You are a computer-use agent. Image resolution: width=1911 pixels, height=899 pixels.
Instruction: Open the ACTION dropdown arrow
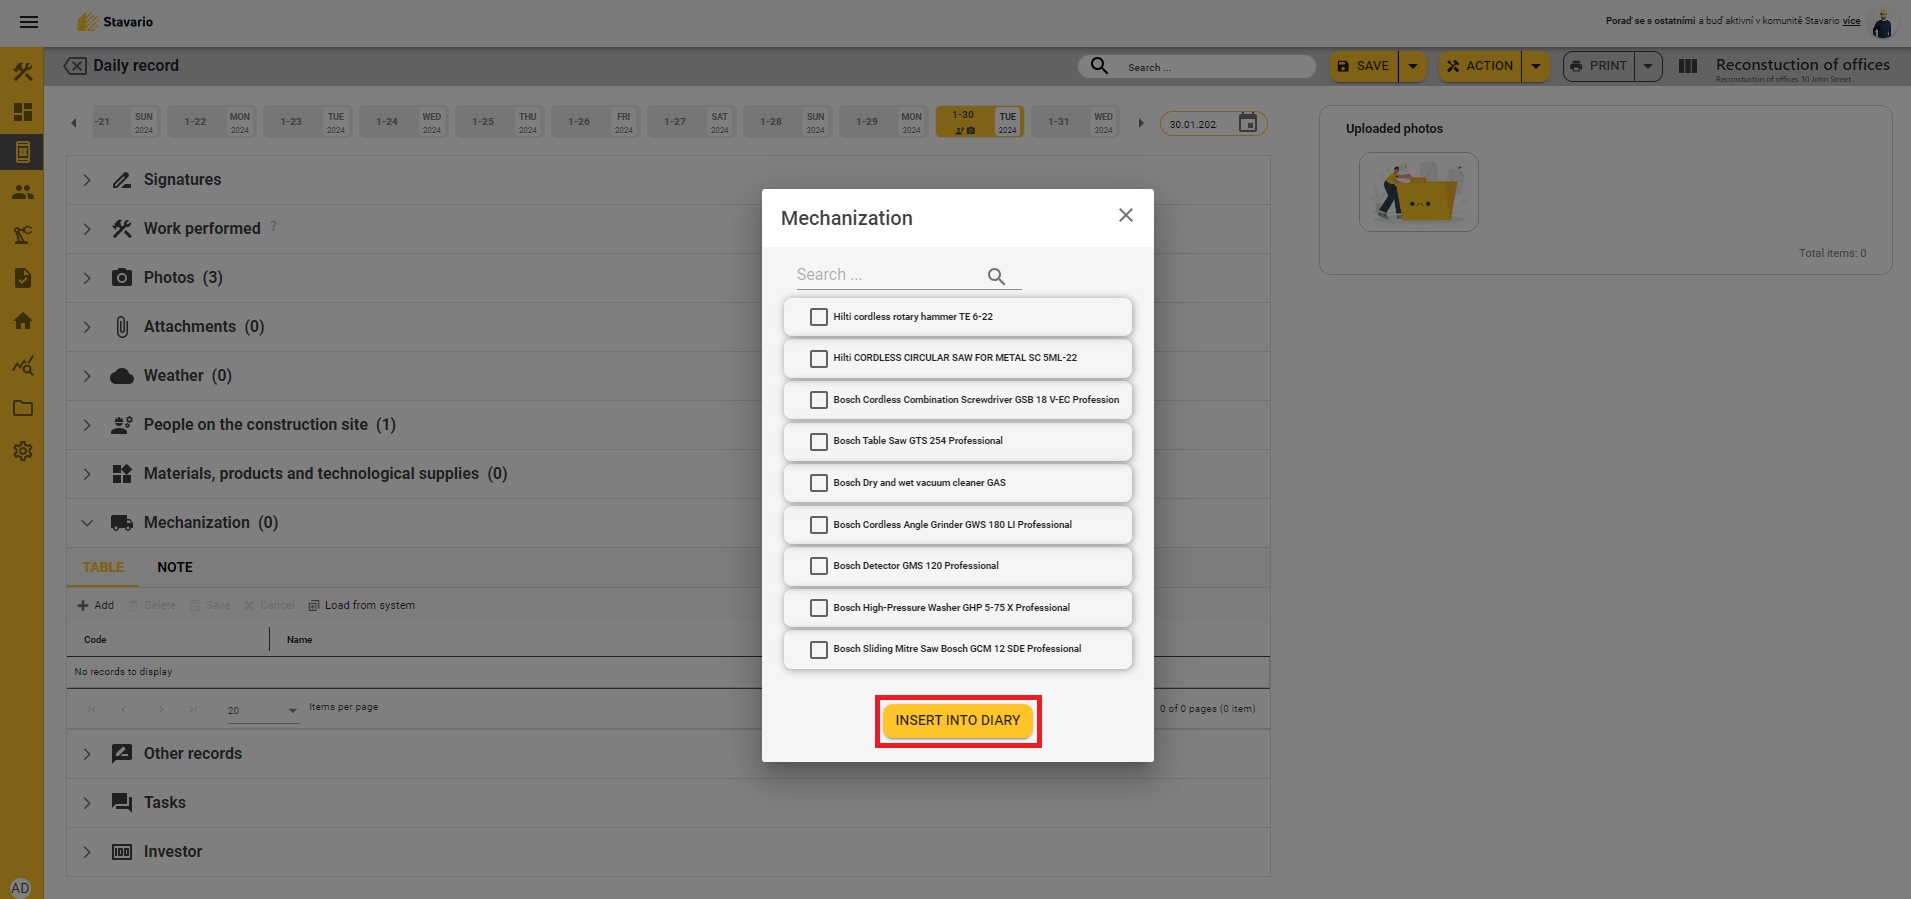[1536, 66]
